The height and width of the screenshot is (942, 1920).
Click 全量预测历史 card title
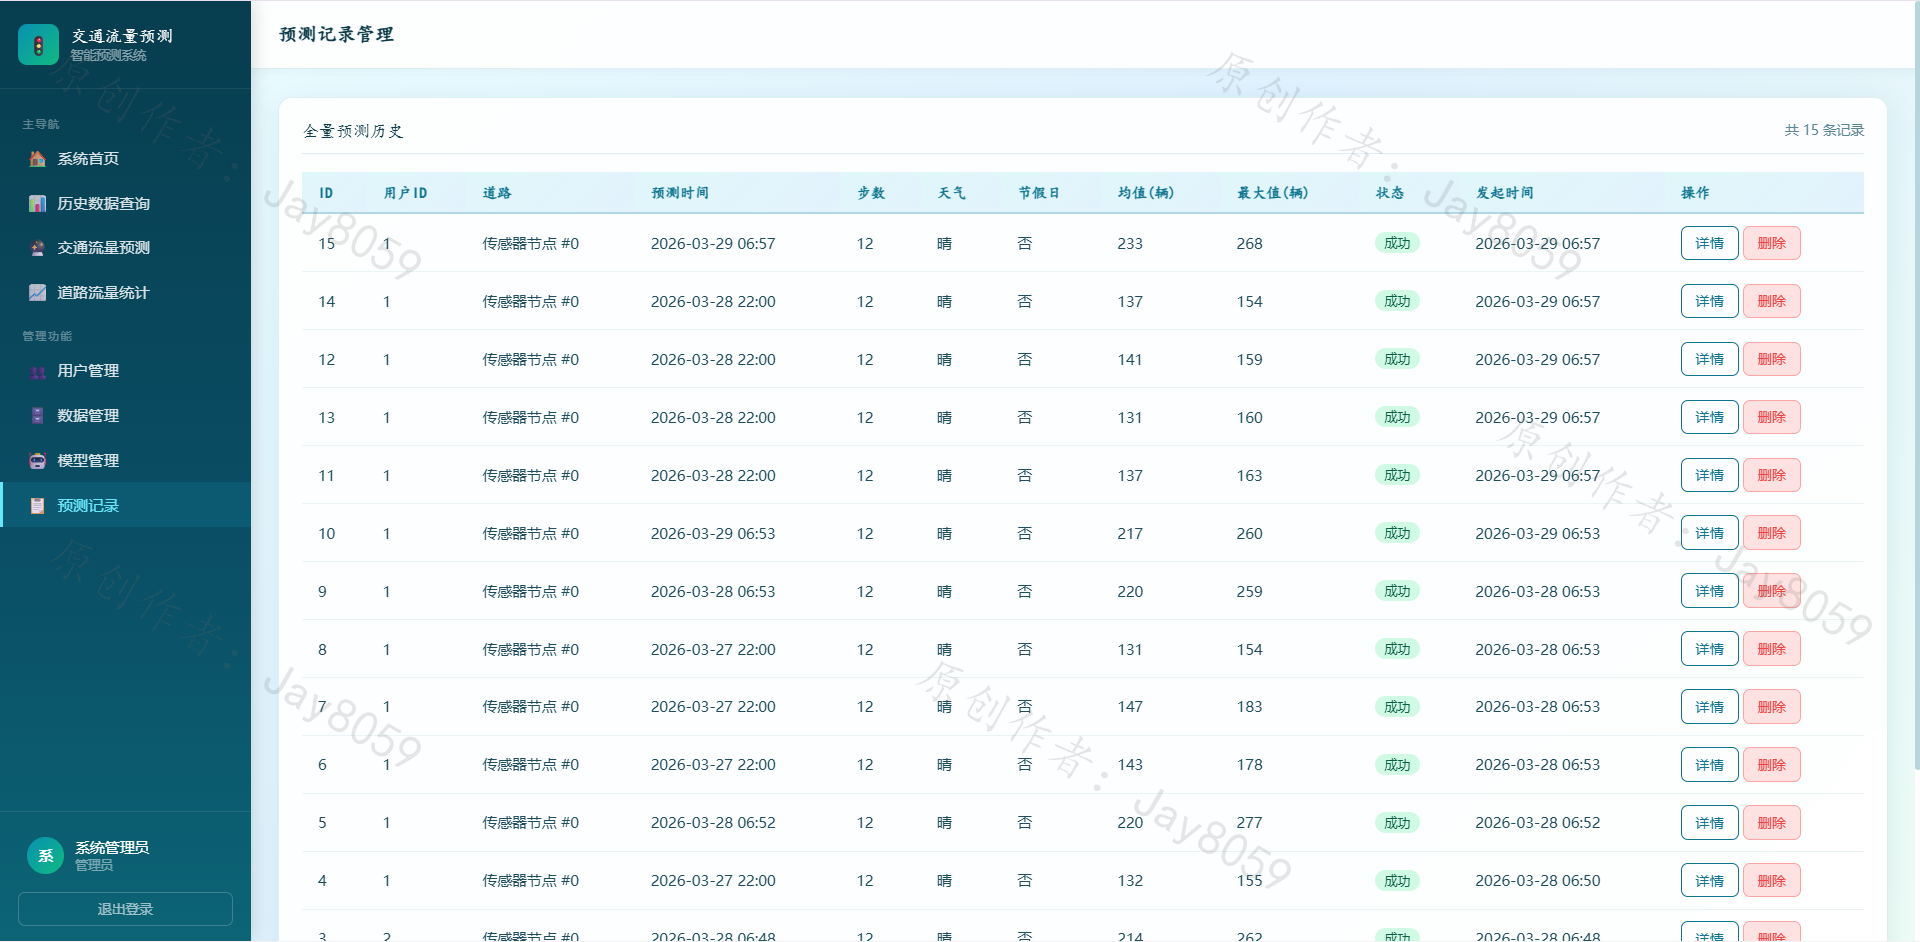(353, 131)
